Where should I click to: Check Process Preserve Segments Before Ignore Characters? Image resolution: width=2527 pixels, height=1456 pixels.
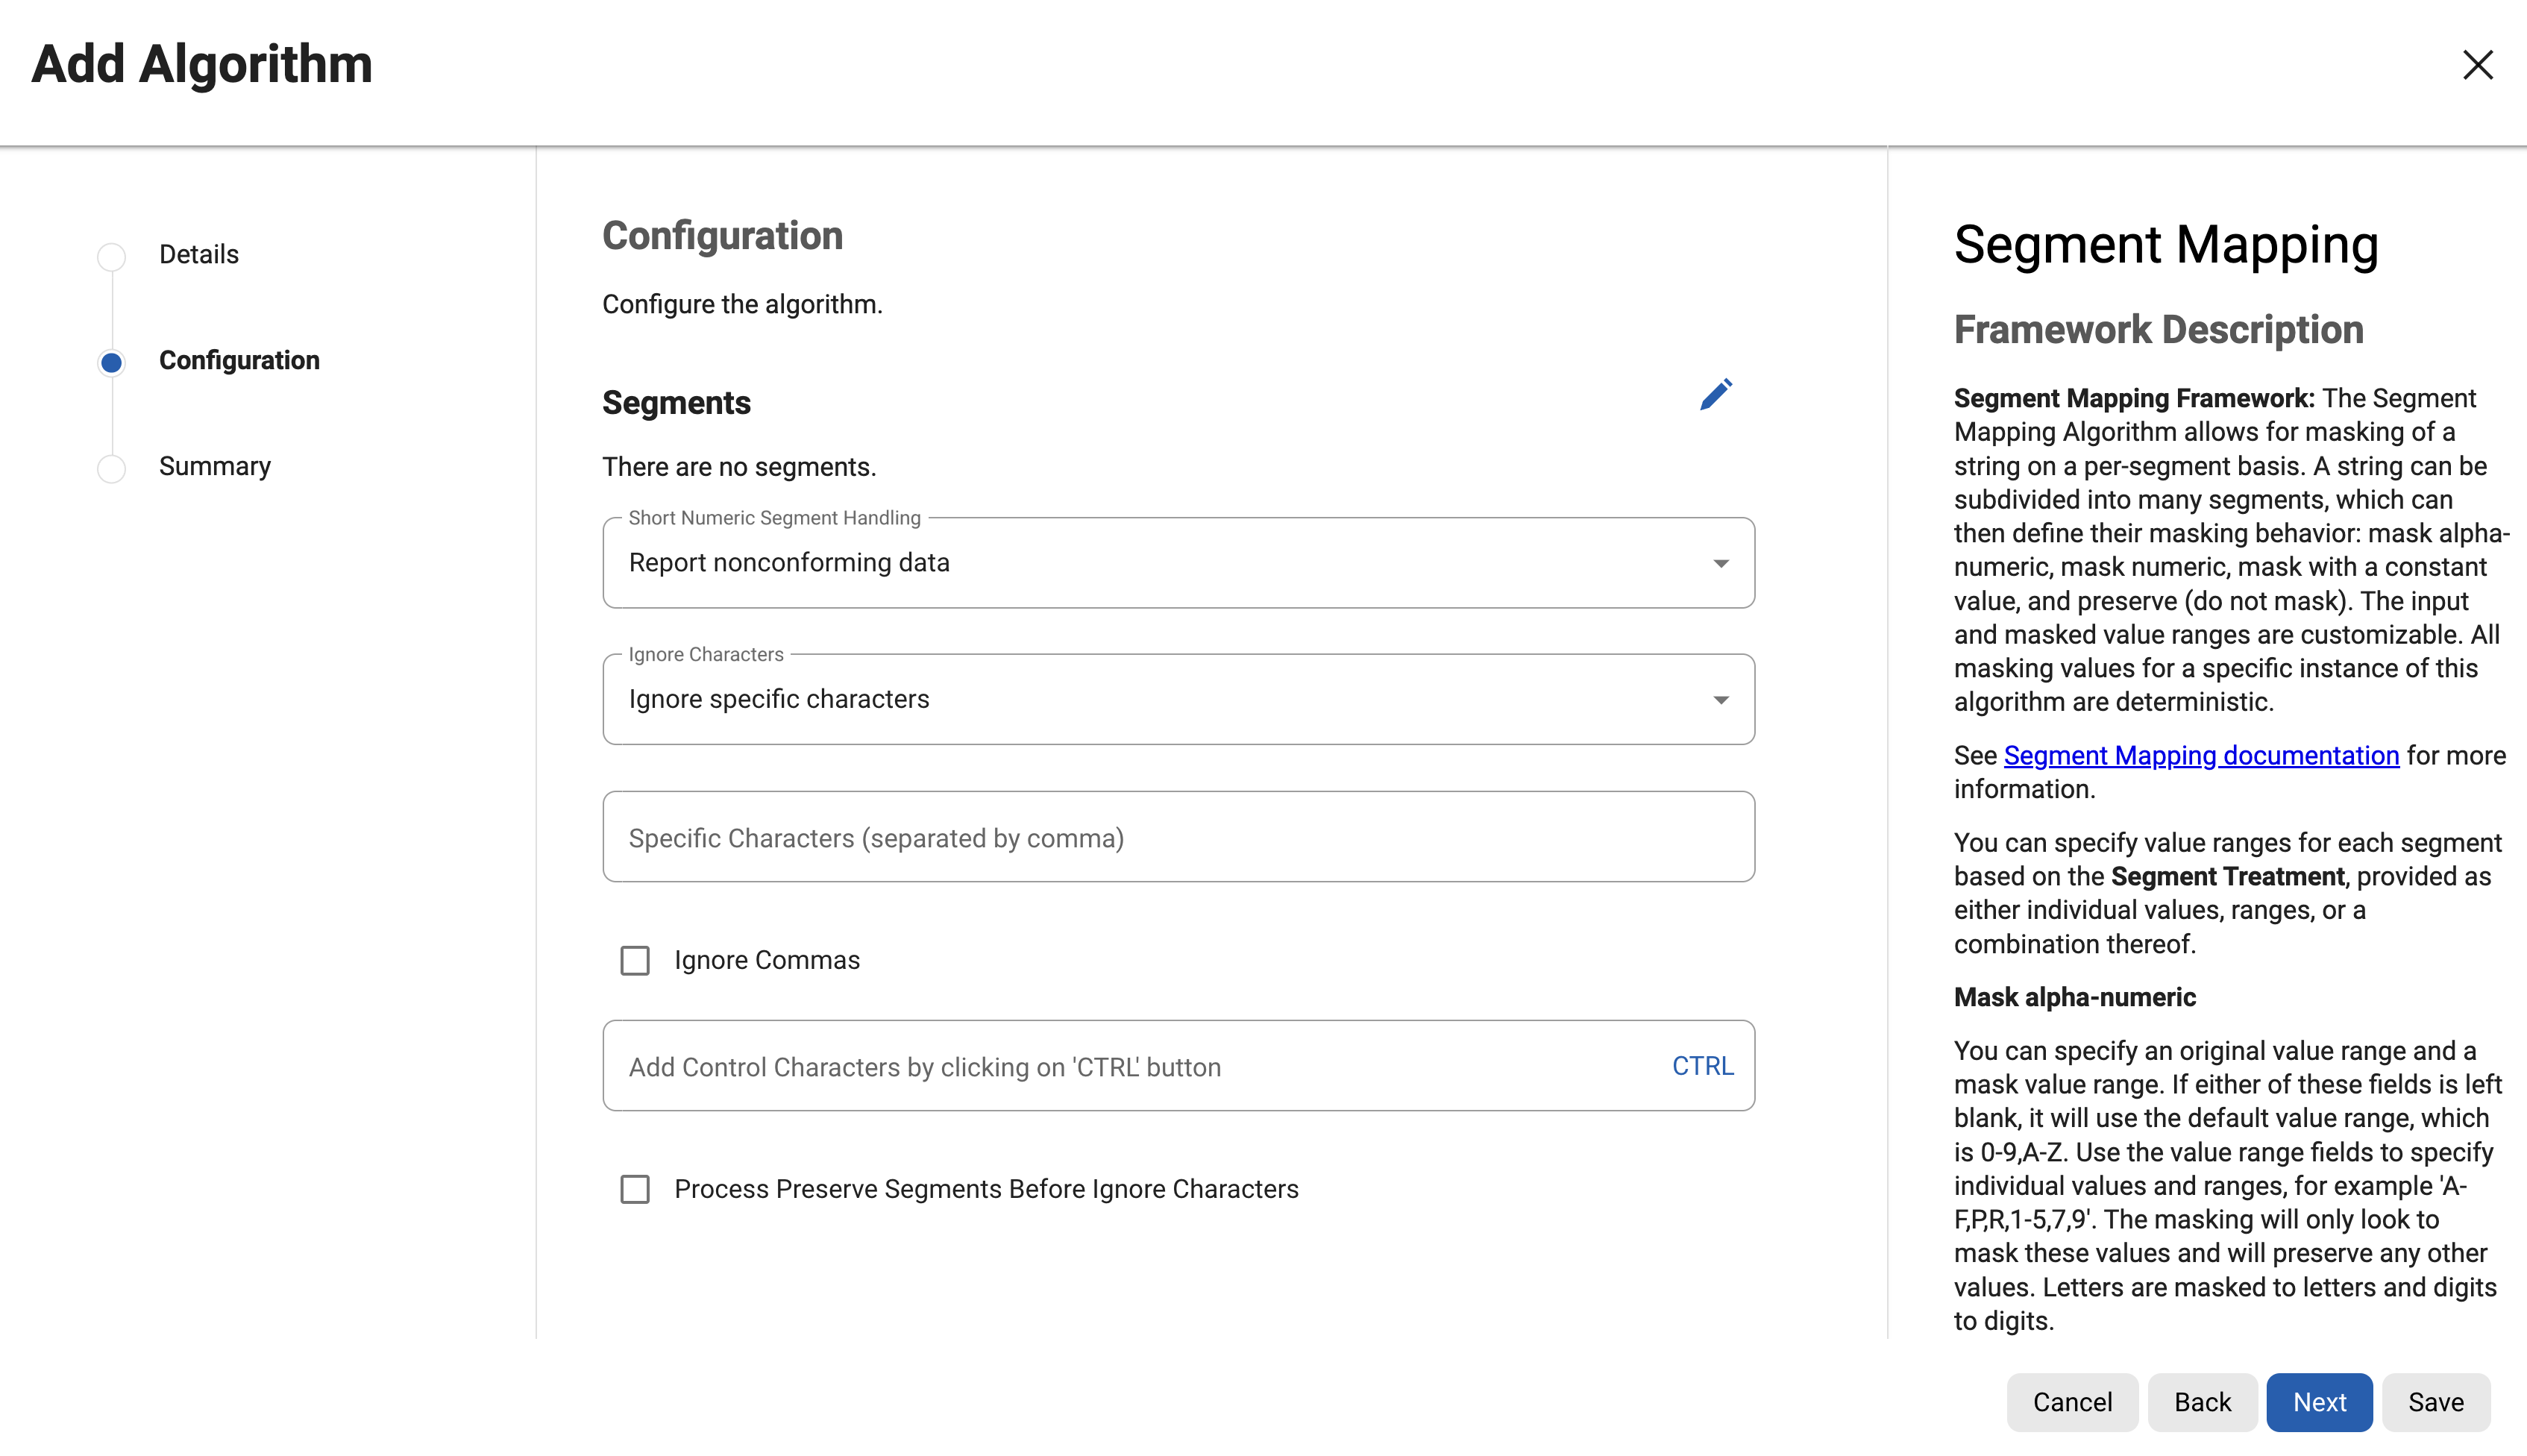[x=635, y=1189]
